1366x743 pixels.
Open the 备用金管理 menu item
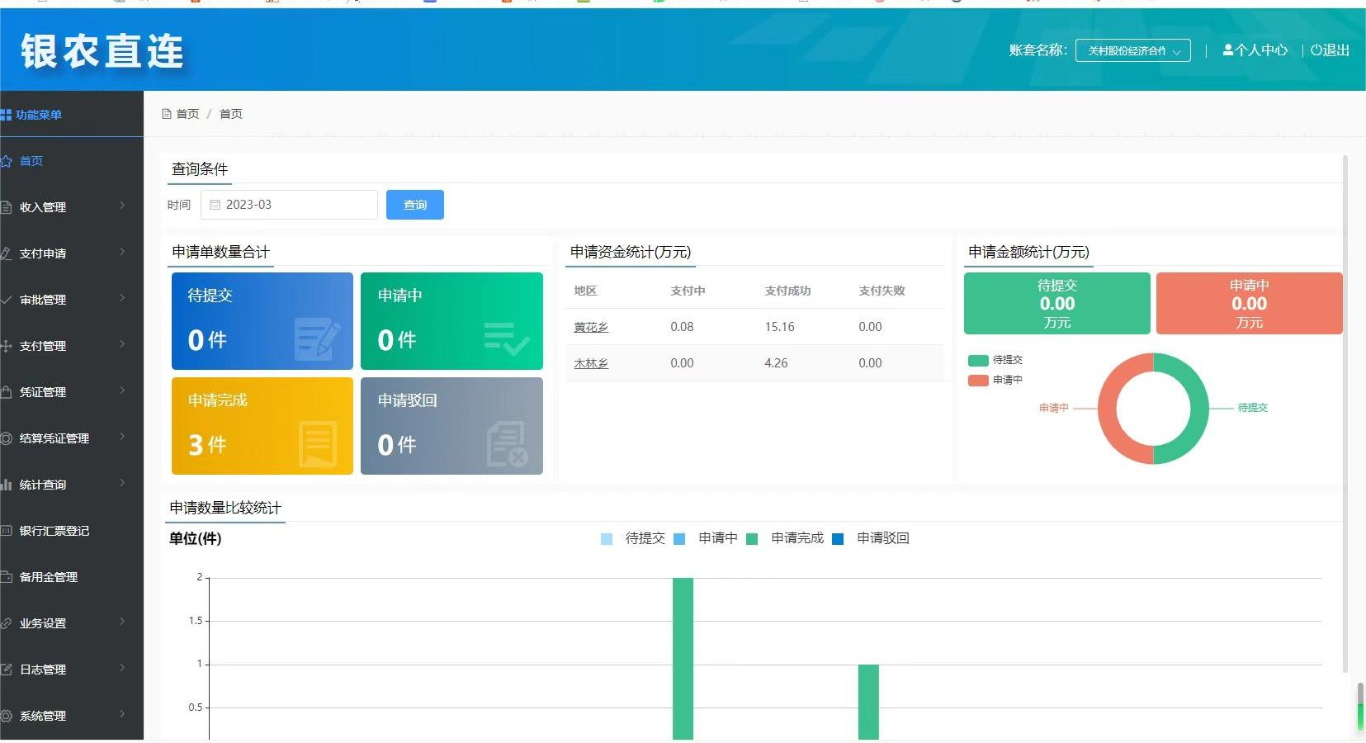[72, 577]
